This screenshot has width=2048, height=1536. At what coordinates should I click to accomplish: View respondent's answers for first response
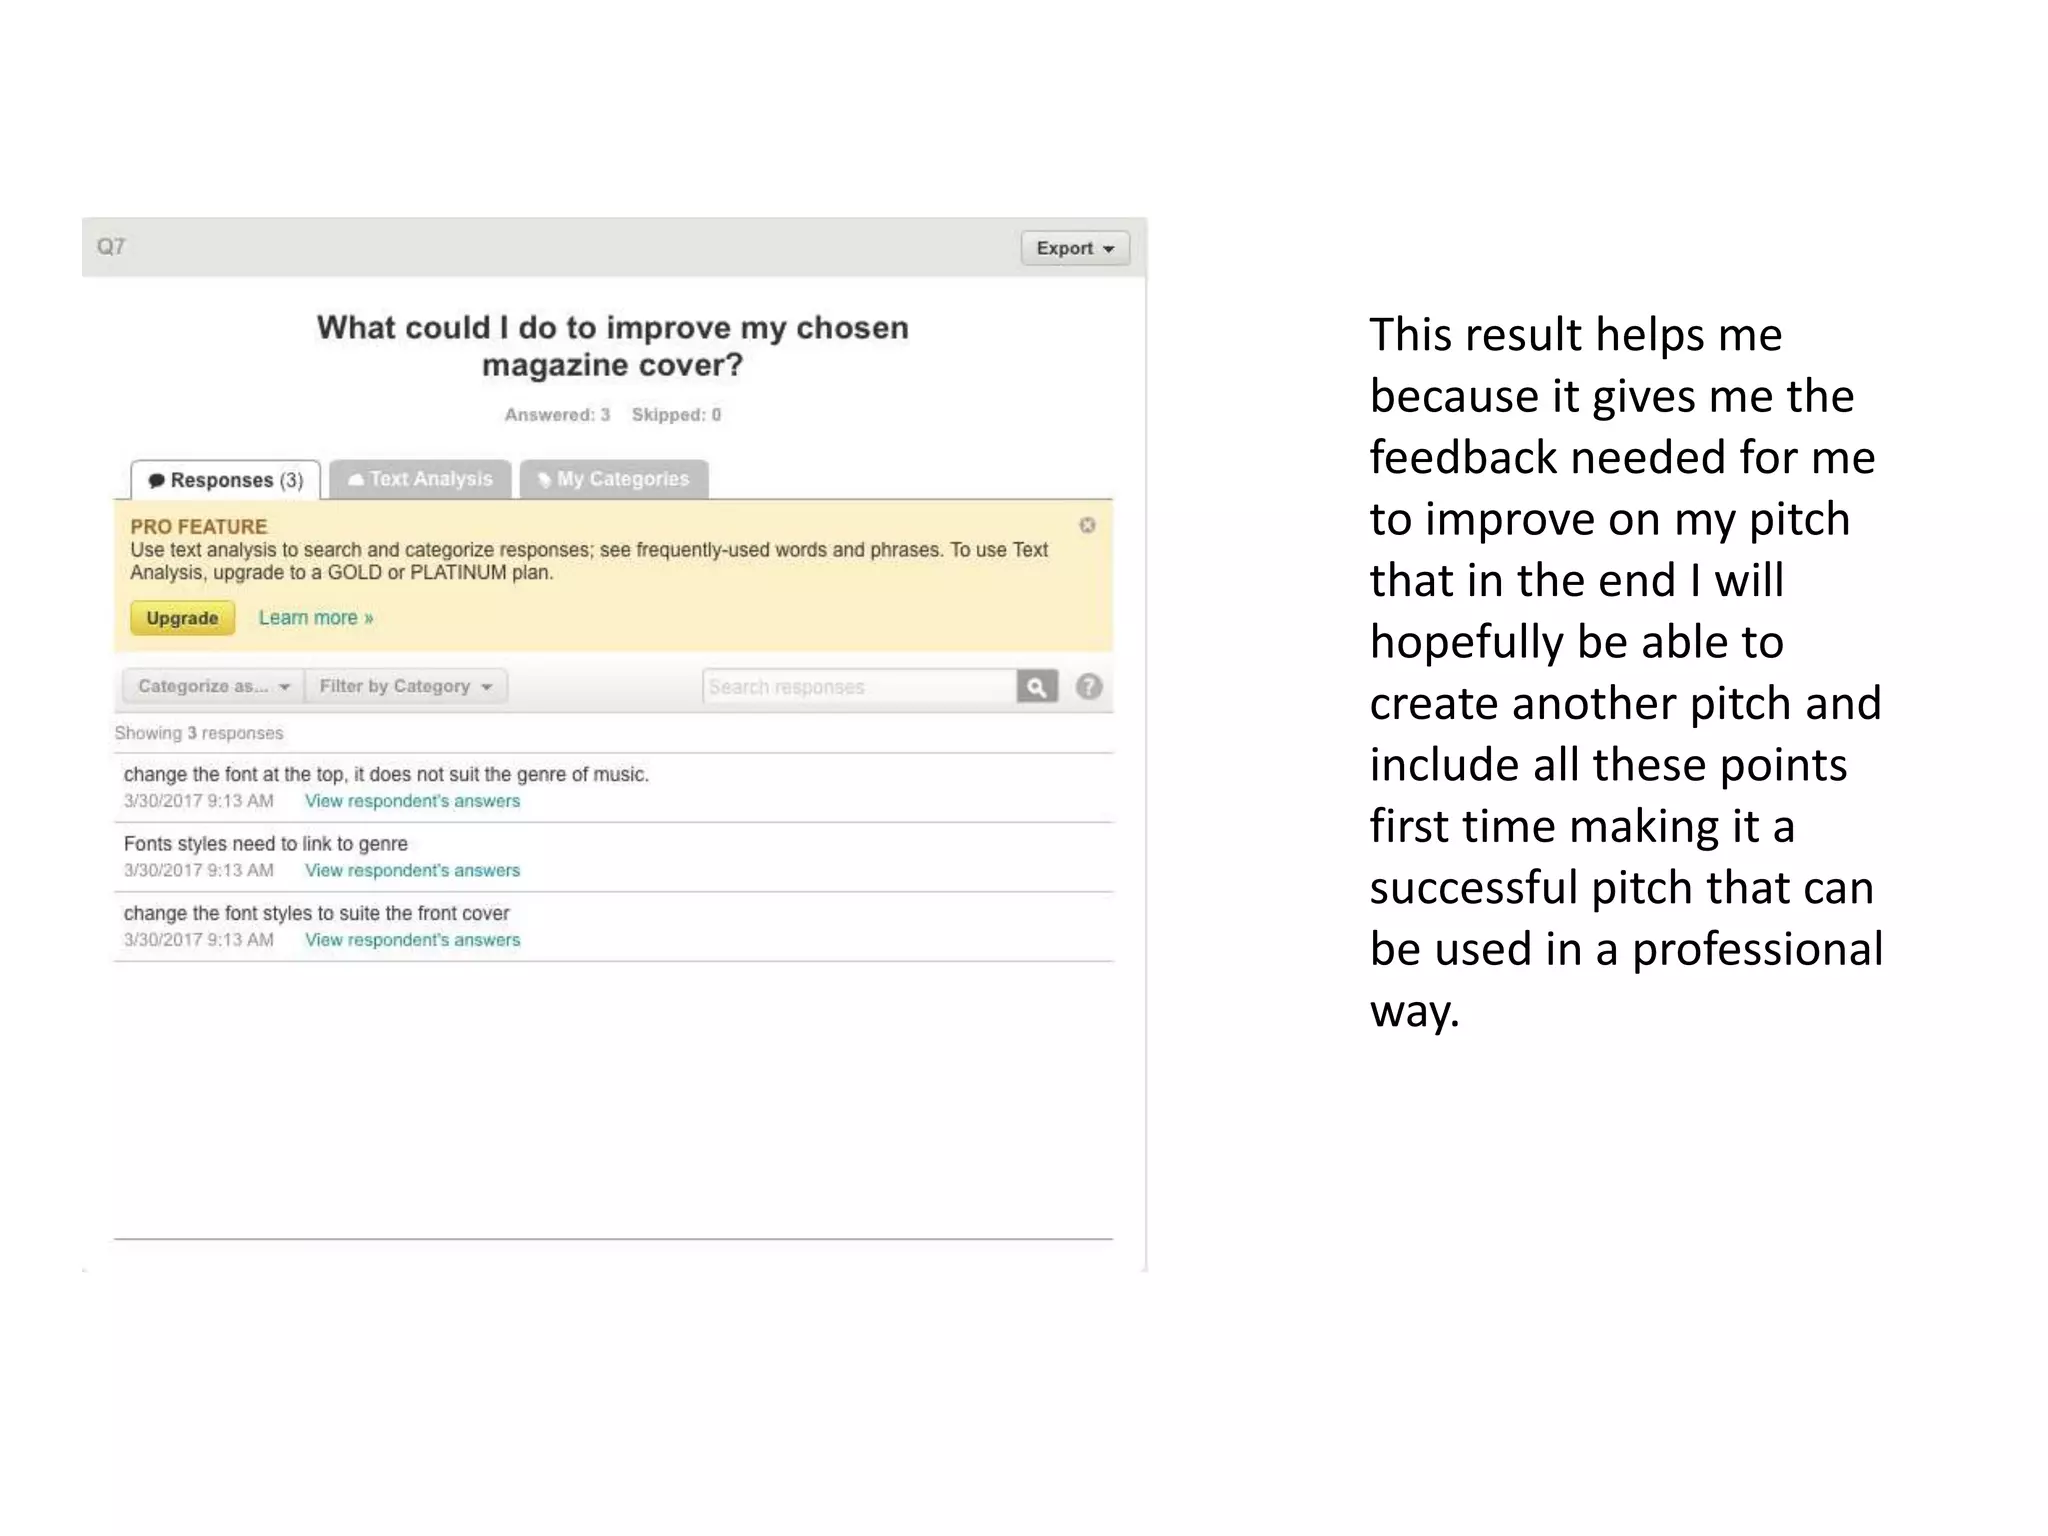pyautogui.click(x=412, y=801)
